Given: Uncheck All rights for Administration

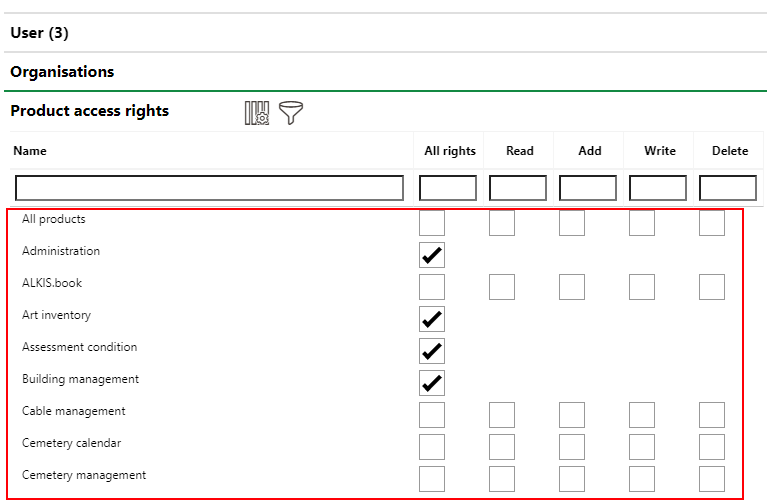Looking at the screenshot, I should [432, 255].
